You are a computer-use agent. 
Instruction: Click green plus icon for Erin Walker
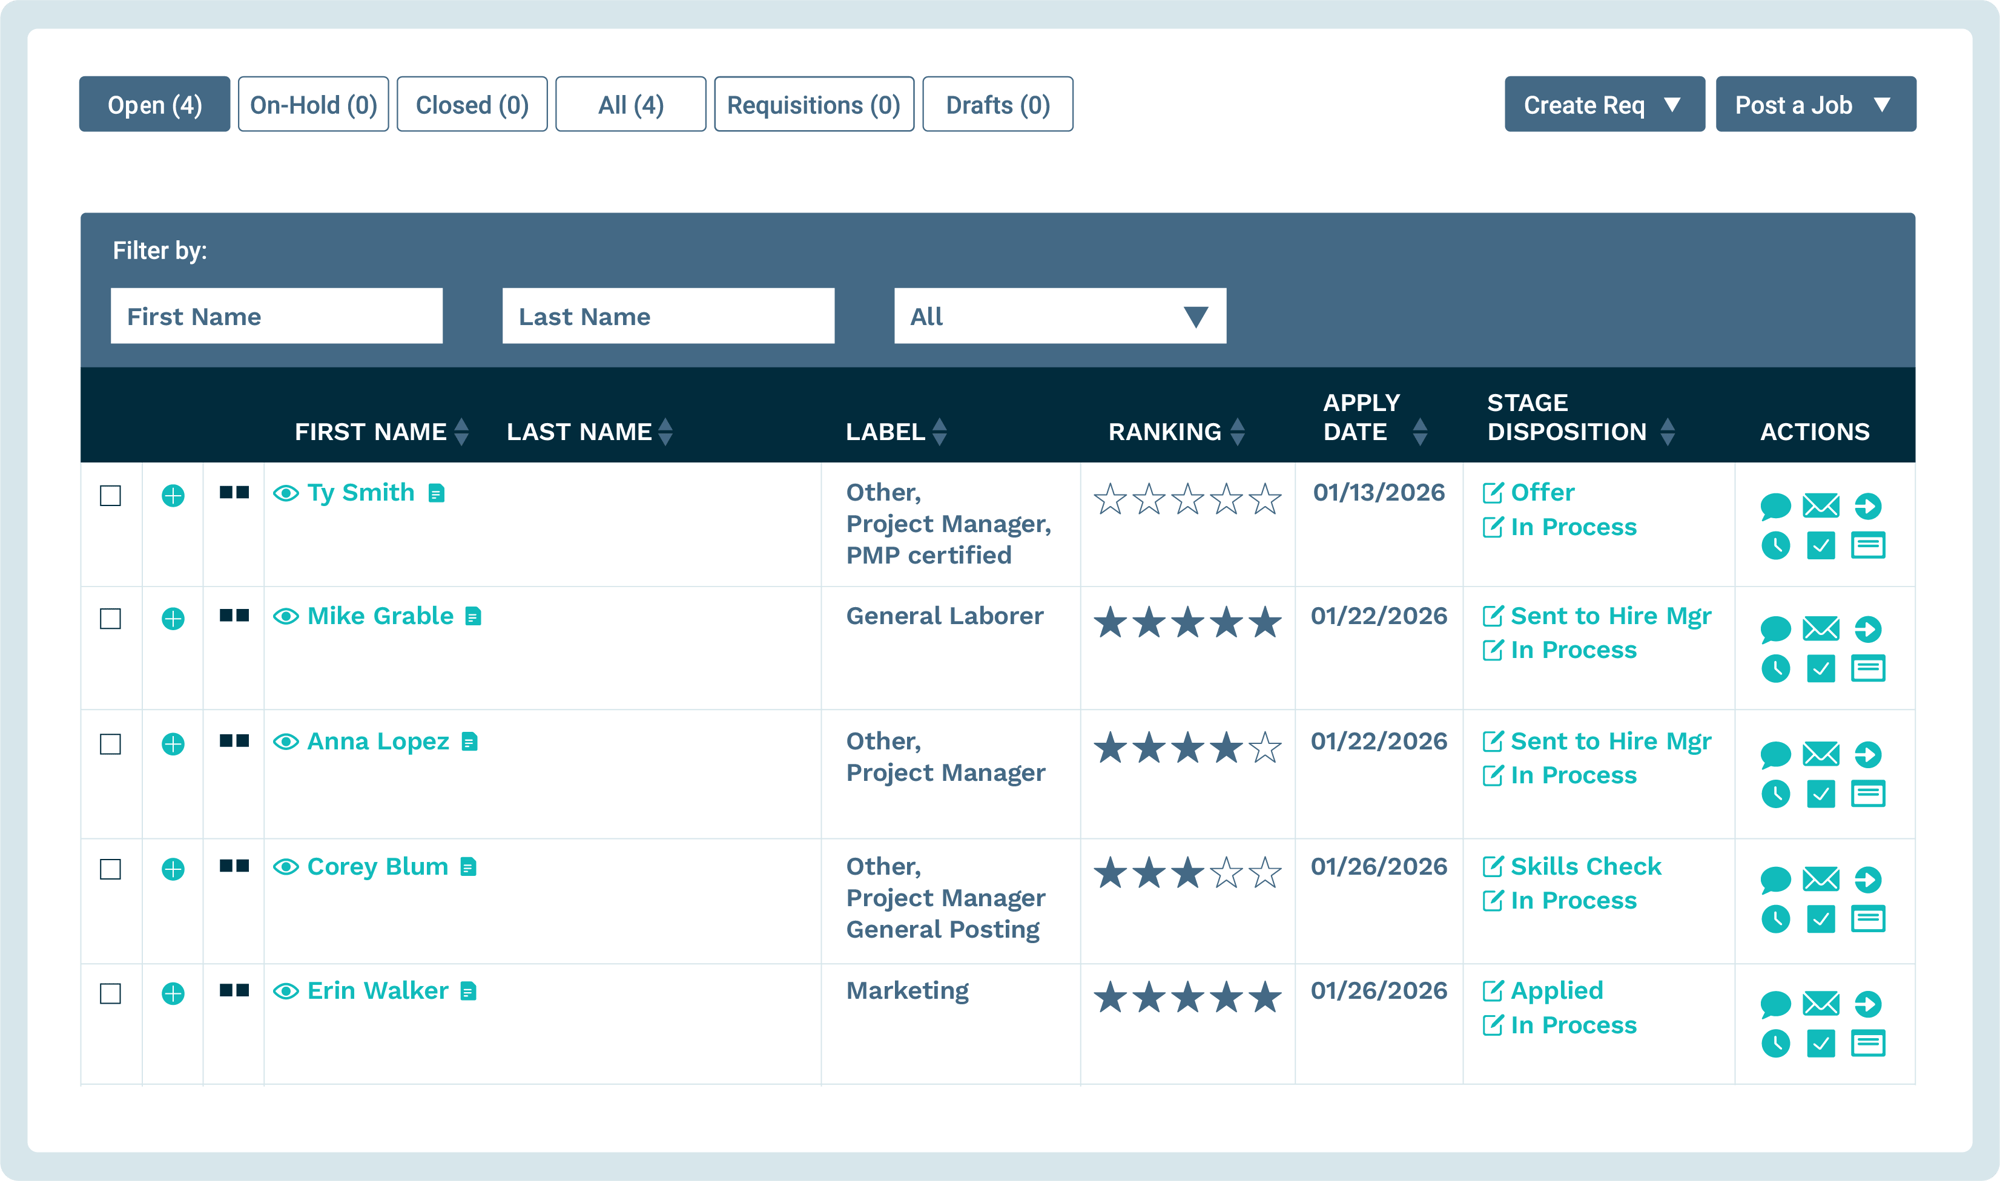(x=173, y=993)
